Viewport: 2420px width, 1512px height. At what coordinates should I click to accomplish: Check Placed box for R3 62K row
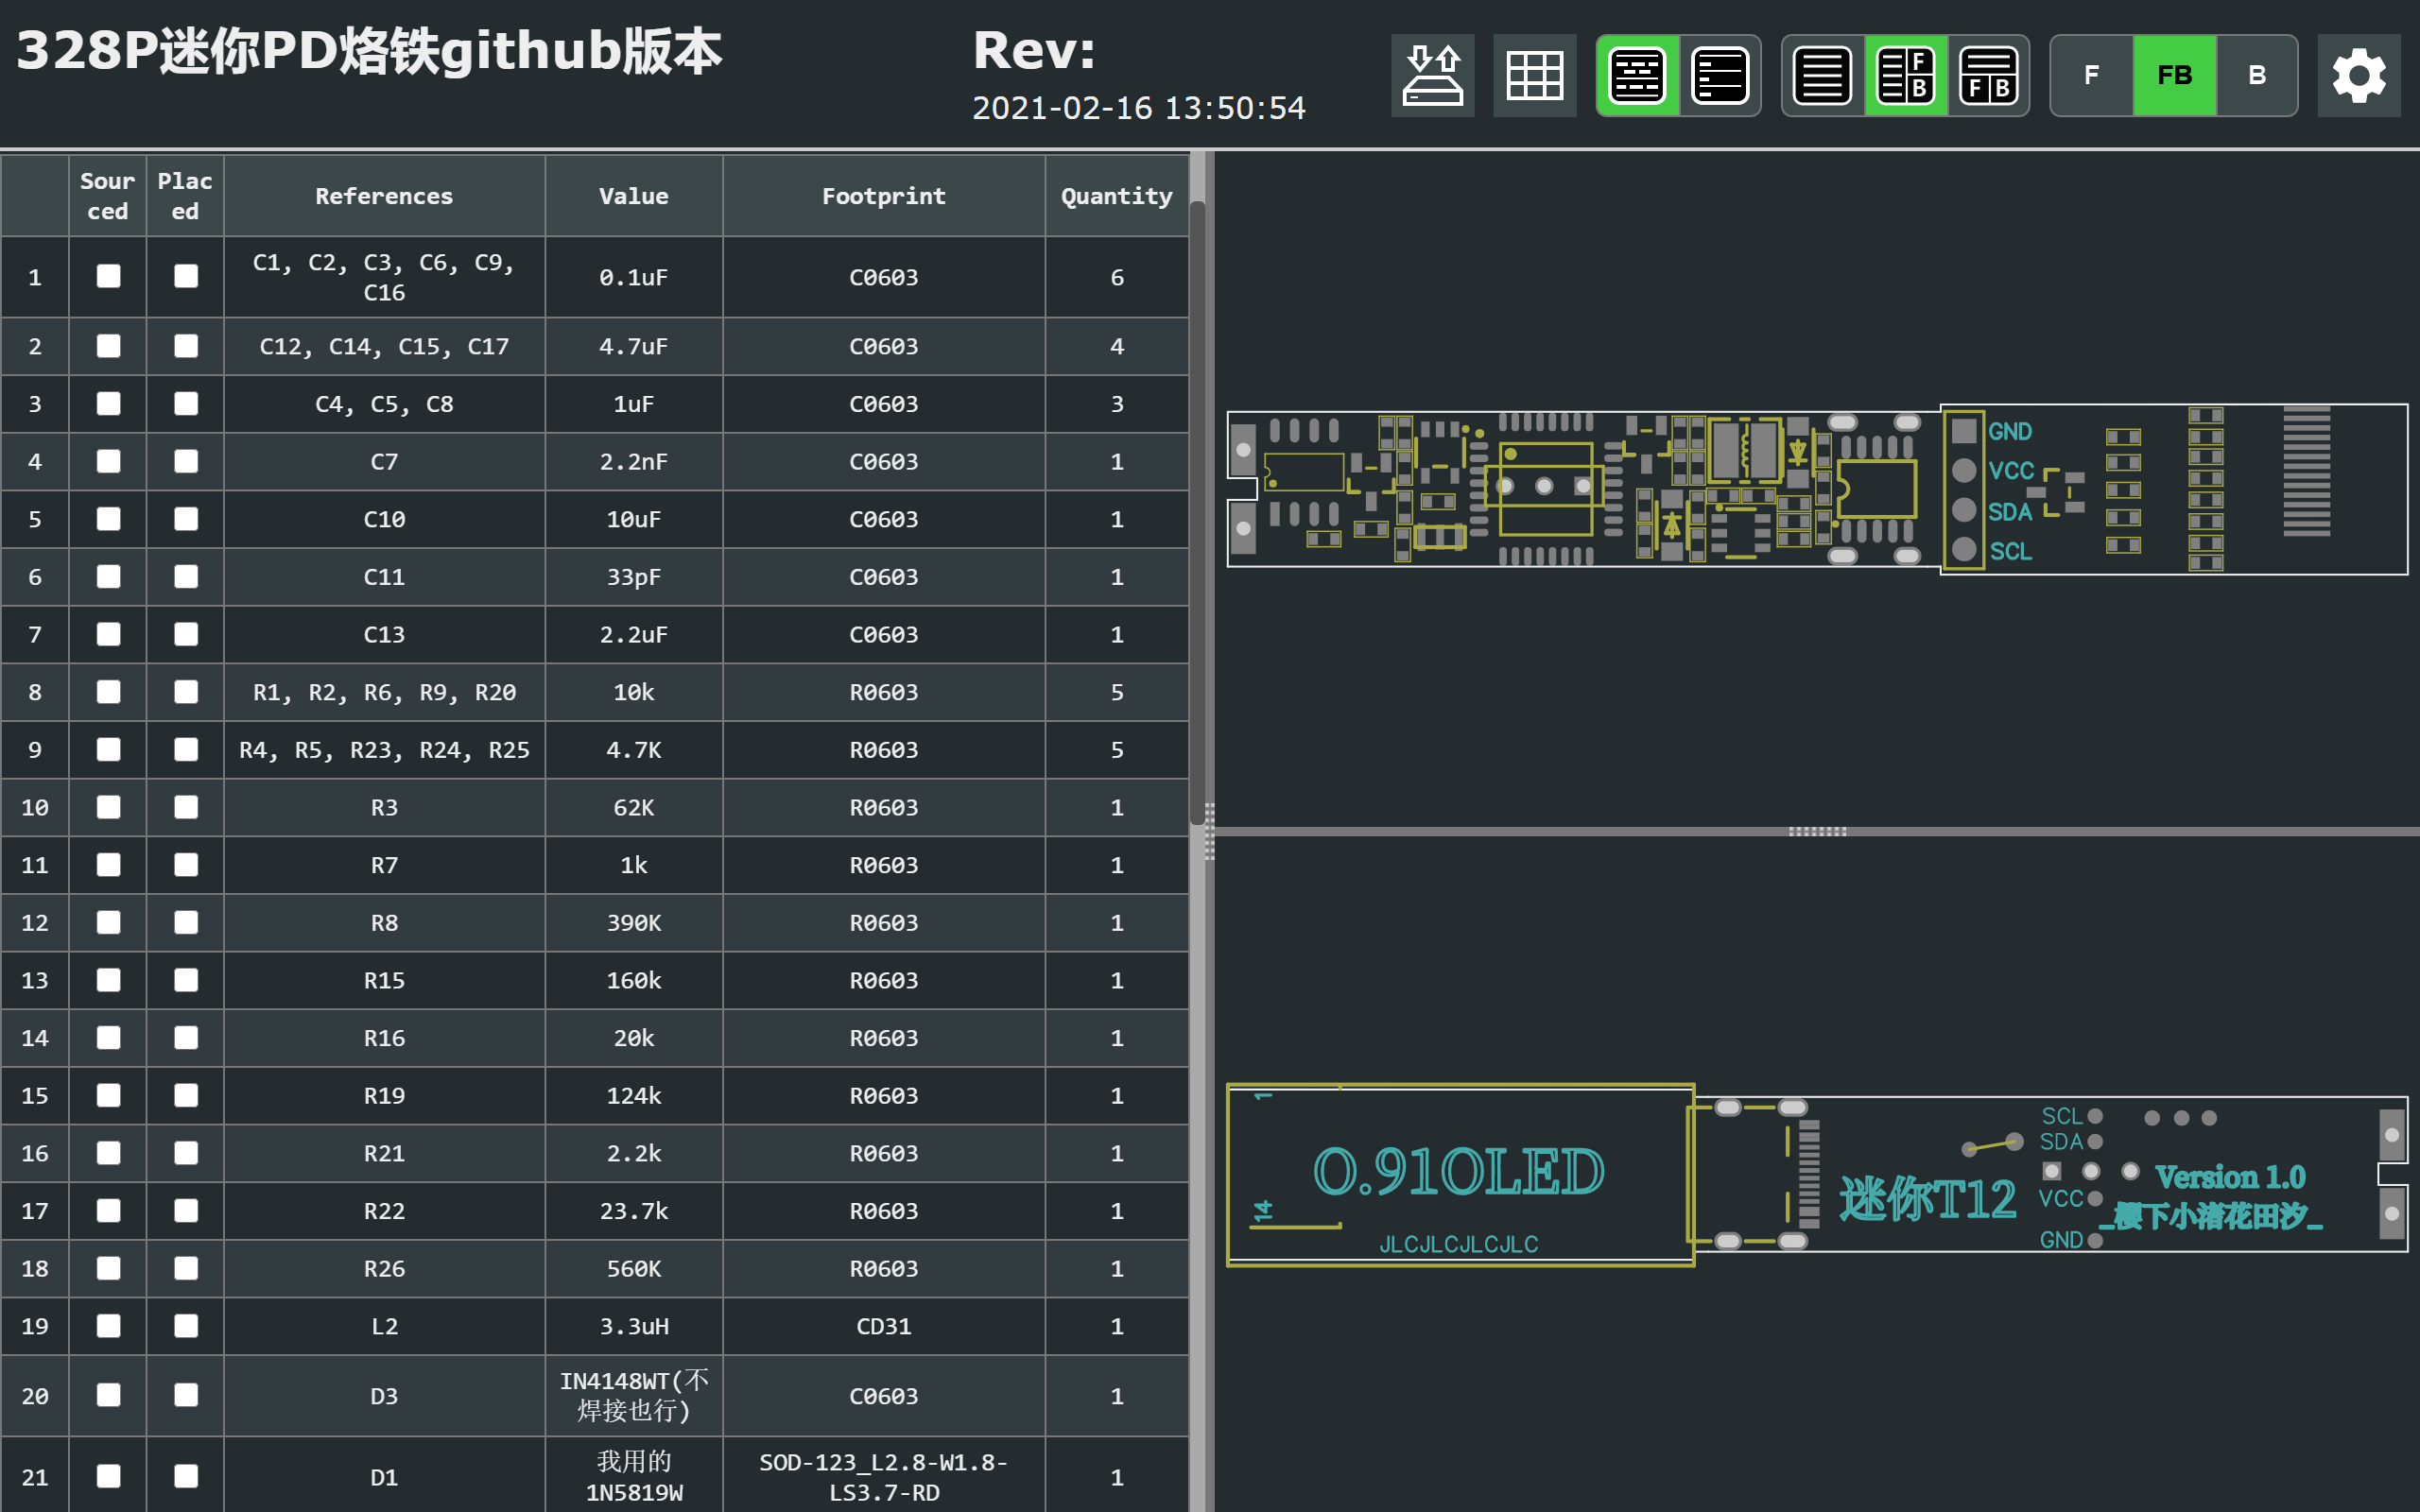[186, 807]
